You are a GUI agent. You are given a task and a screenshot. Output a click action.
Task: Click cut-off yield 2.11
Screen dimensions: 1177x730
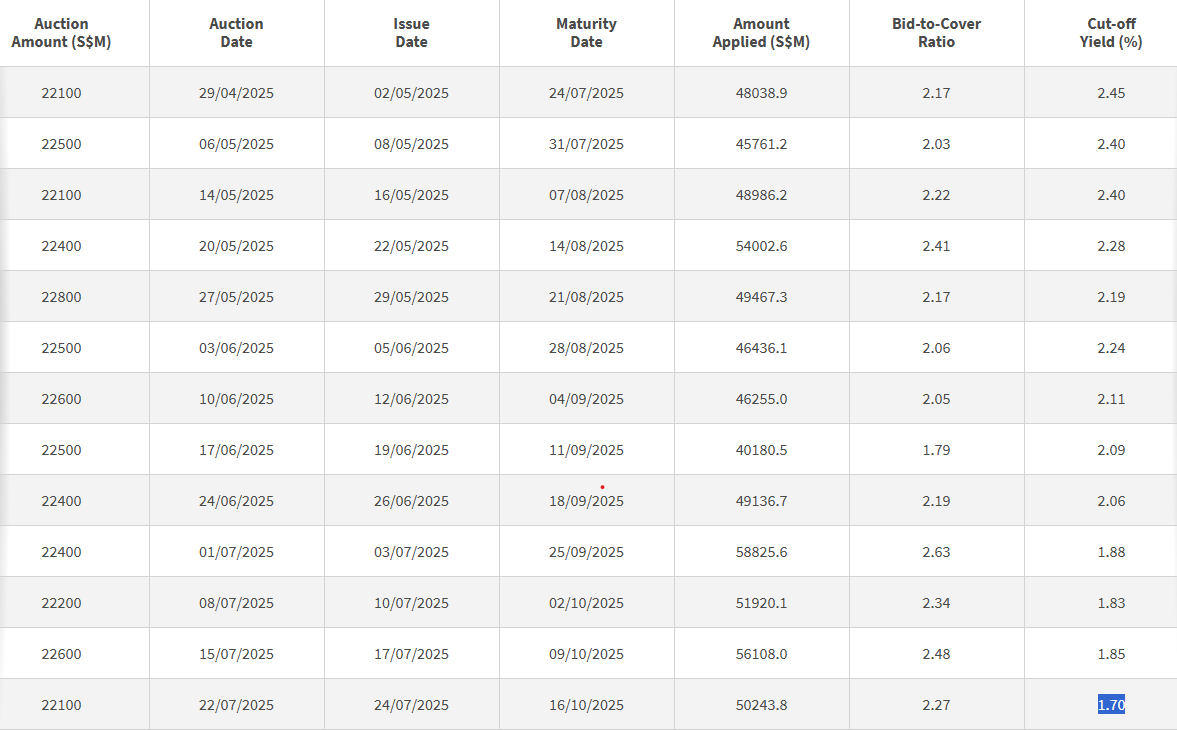tap(1111, 399)
